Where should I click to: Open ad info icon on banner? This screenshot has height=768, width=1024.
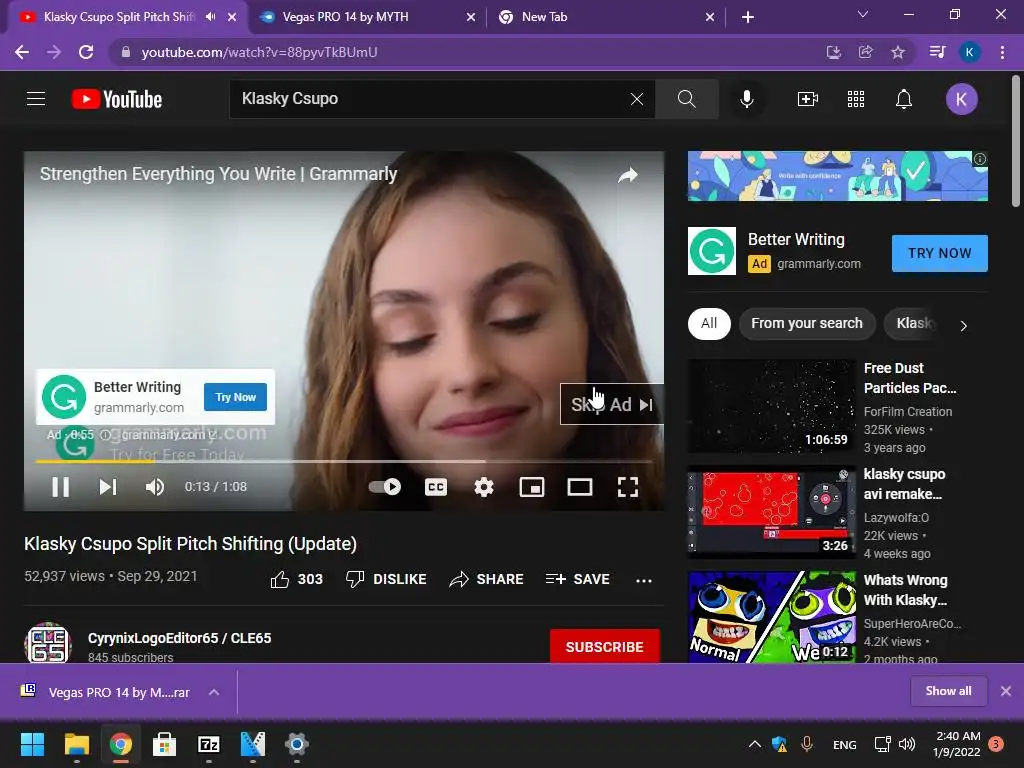pos(980,159)
